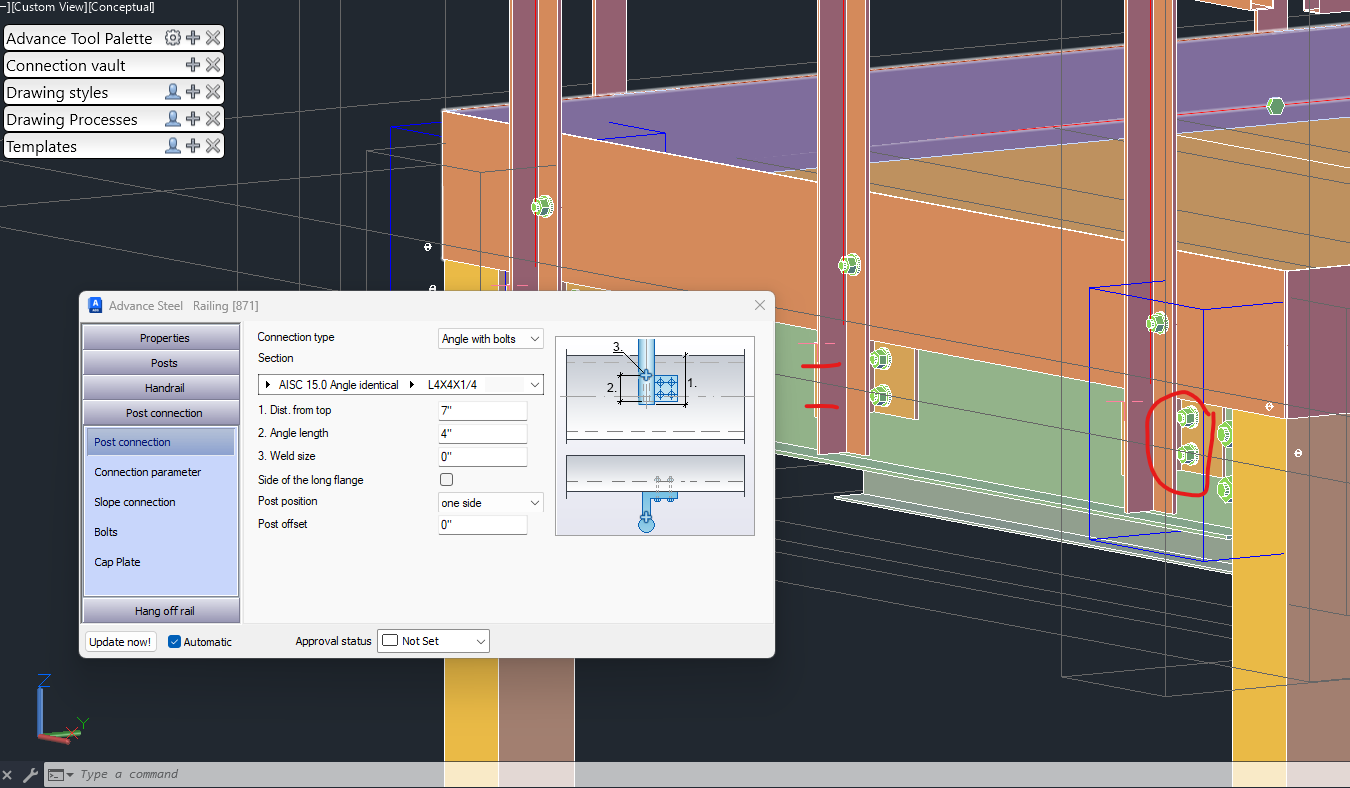Click the Advance Steel logo in the dialog titlebar
Image resolution: width=1350 pixels, height=788 pixels.
click(95, 305)
